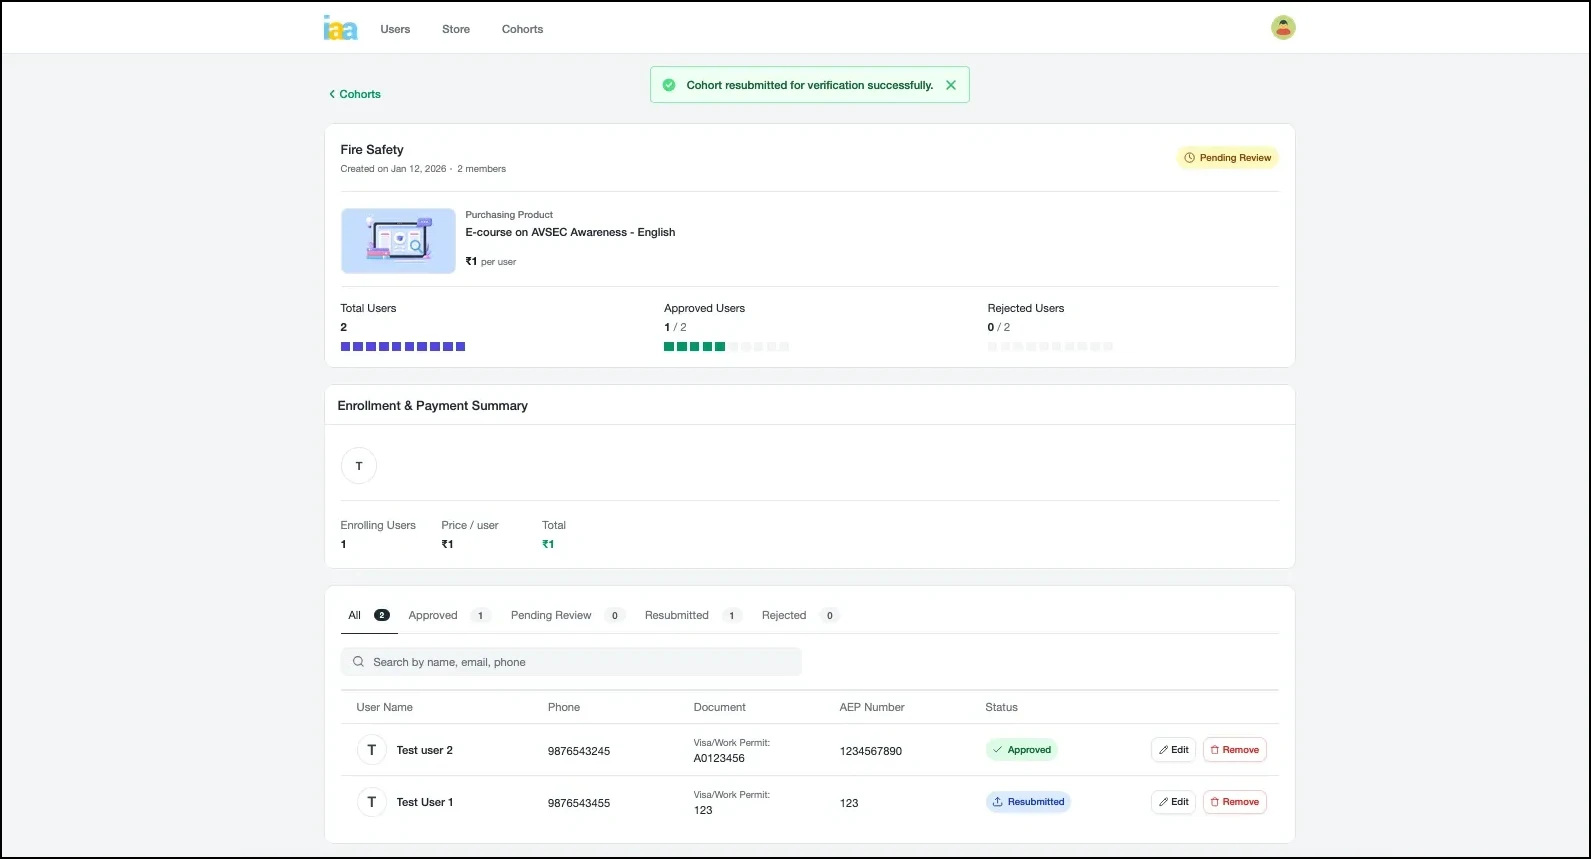The height and width of the screenshot is (859, 1591).
Task: Click the AVSEC Awareness course thumbnail
Action: click(398, 241)
